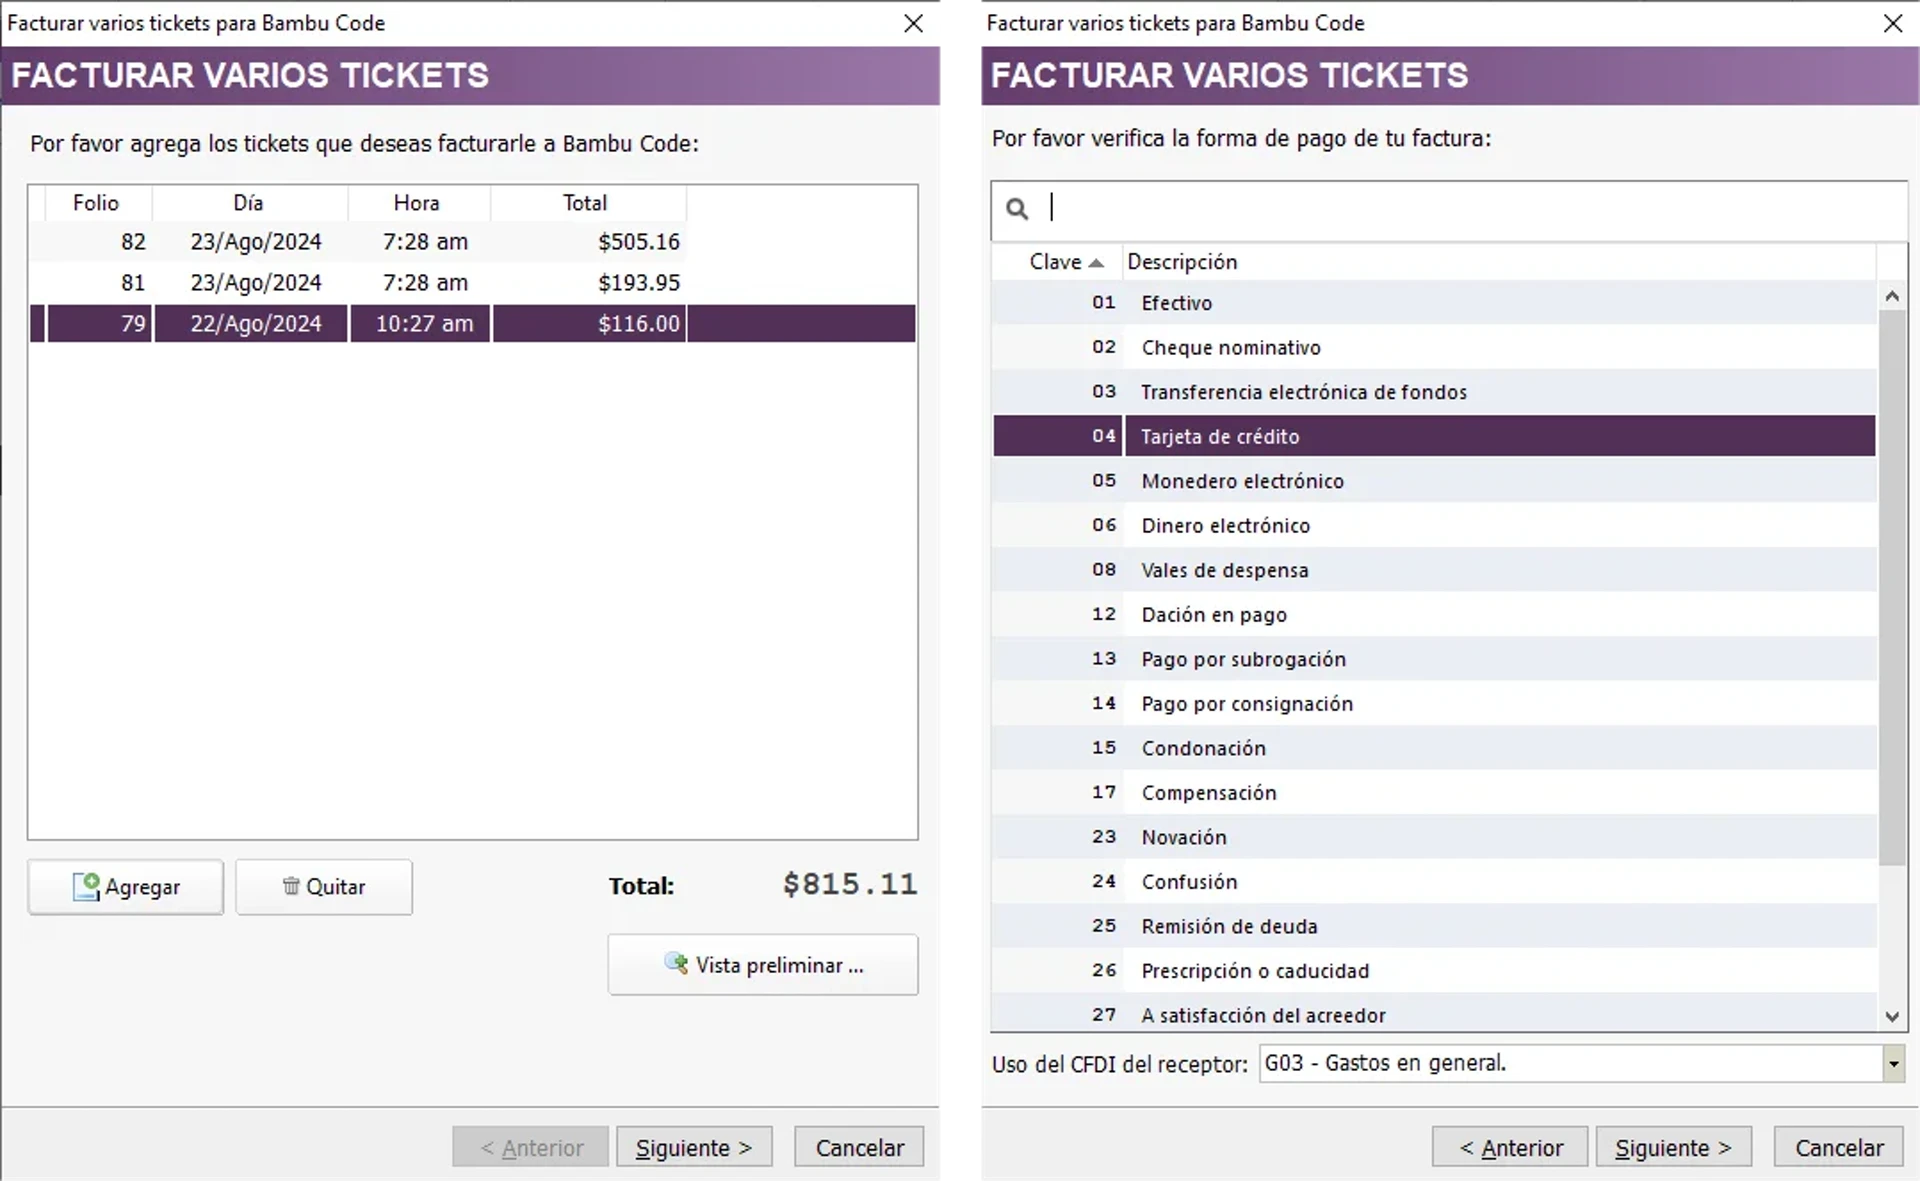Click the Siguiente button on the tickets dialog
The height and width of the screenshot is (1181, 1920).
694,1147
